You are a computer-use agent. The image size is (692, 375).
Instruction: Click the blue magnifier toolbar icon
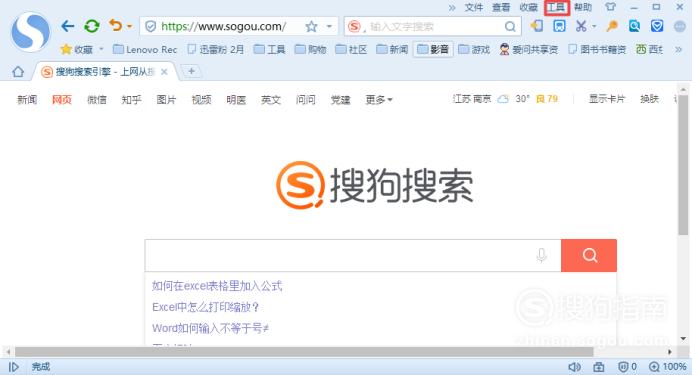(635, 26)
